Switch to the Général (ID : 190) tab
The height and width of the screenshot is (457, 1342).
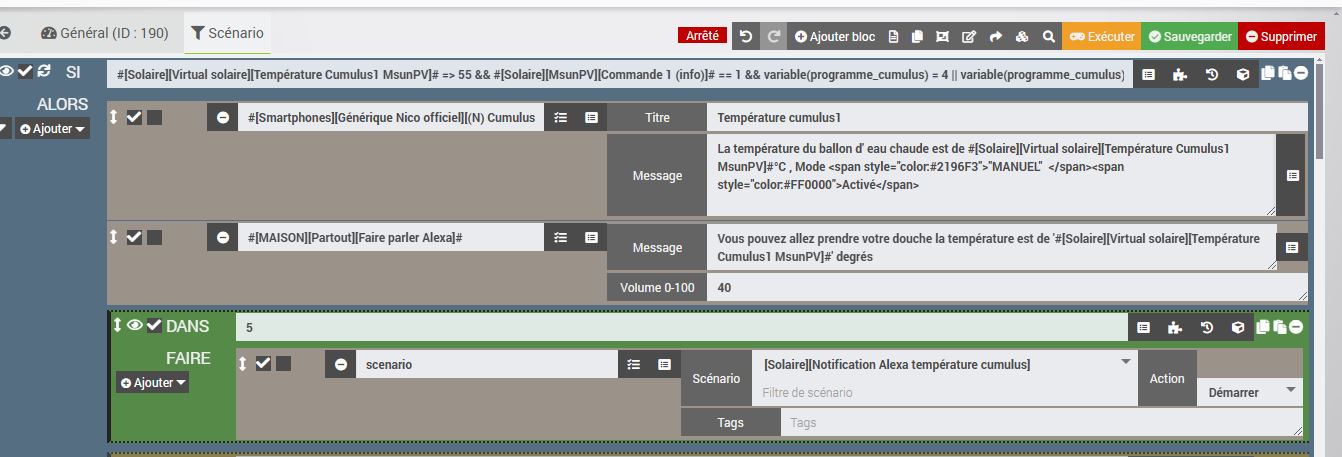[x=104, y=33]
